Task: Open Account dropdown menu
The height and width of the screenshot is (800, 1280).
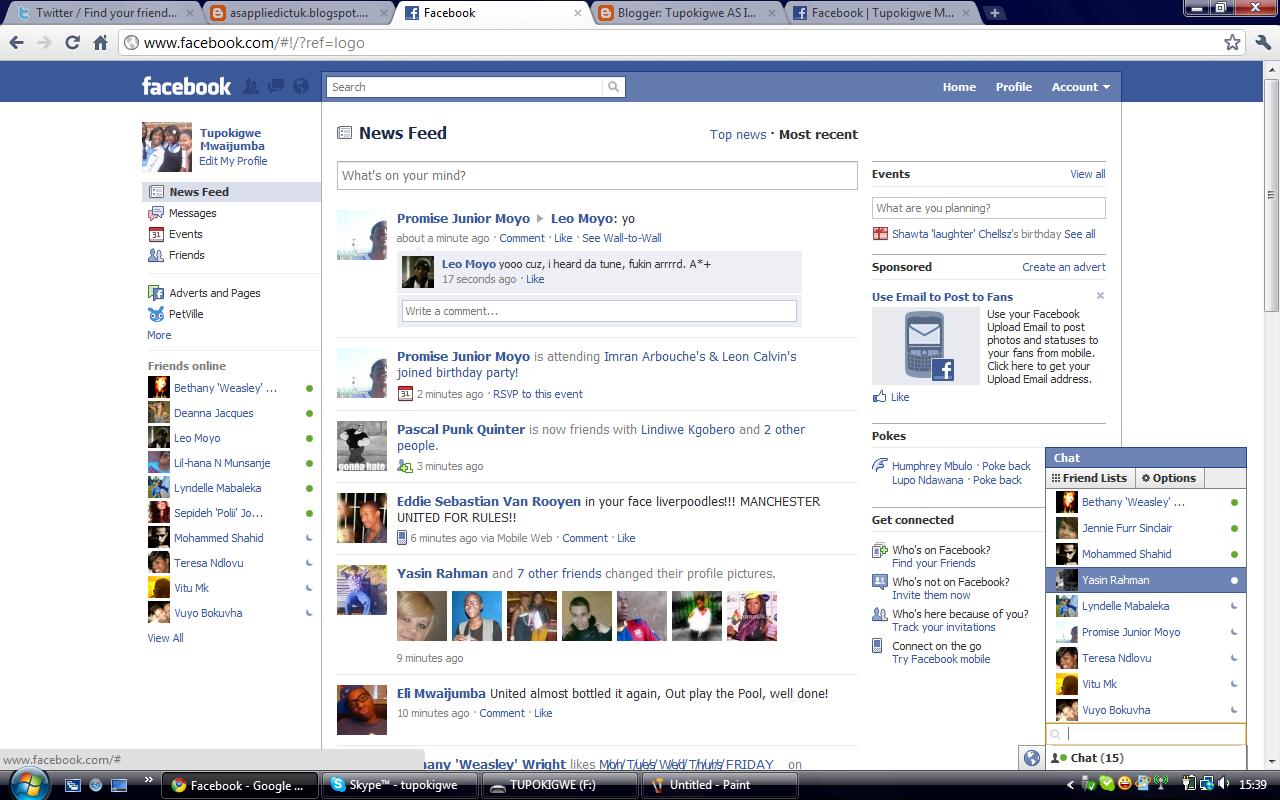Action: coord(1080,87)
